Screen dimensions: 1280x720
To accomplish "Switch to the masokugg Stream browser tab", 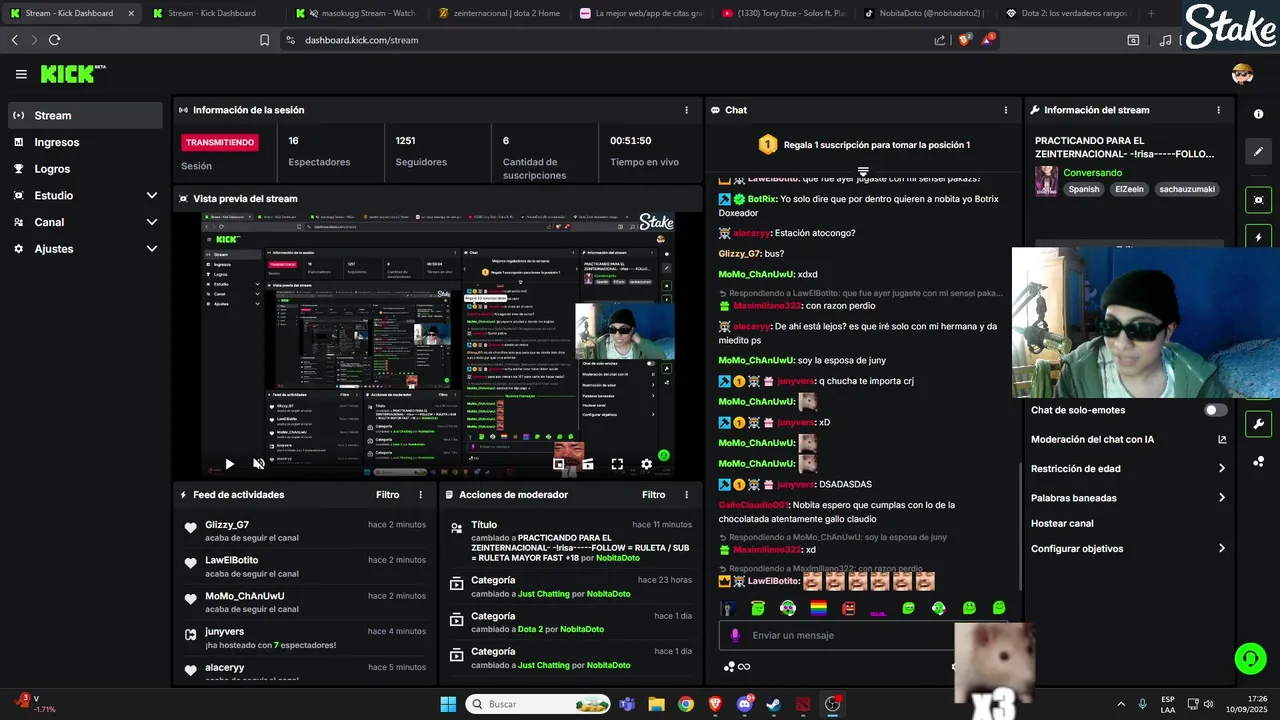I will (354, 13).
